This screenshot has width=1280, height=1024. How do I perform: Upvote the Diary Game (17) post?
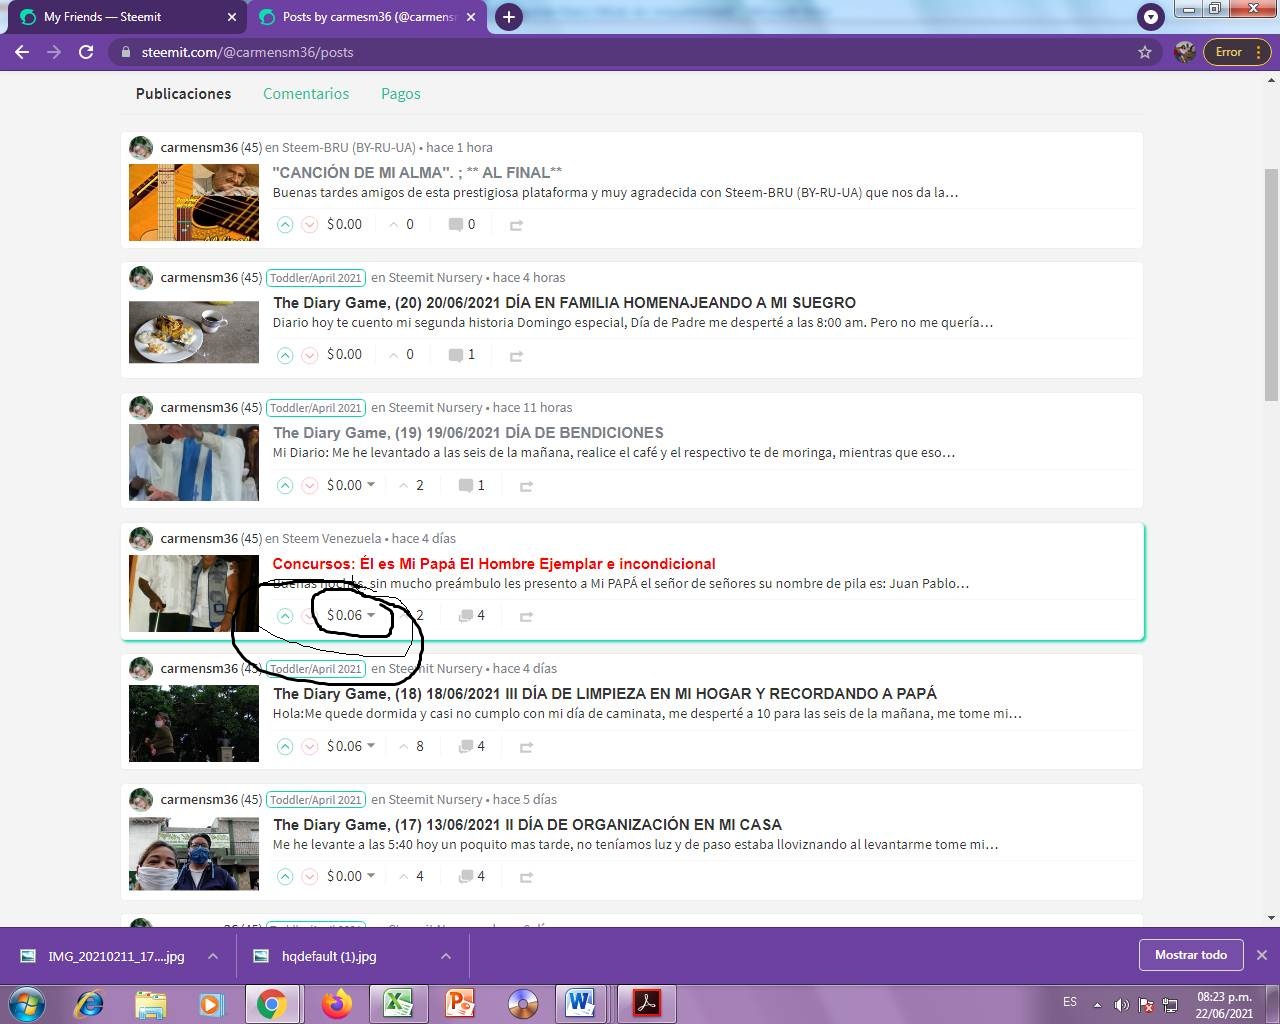pyautogui.click(x=285, y=877)
